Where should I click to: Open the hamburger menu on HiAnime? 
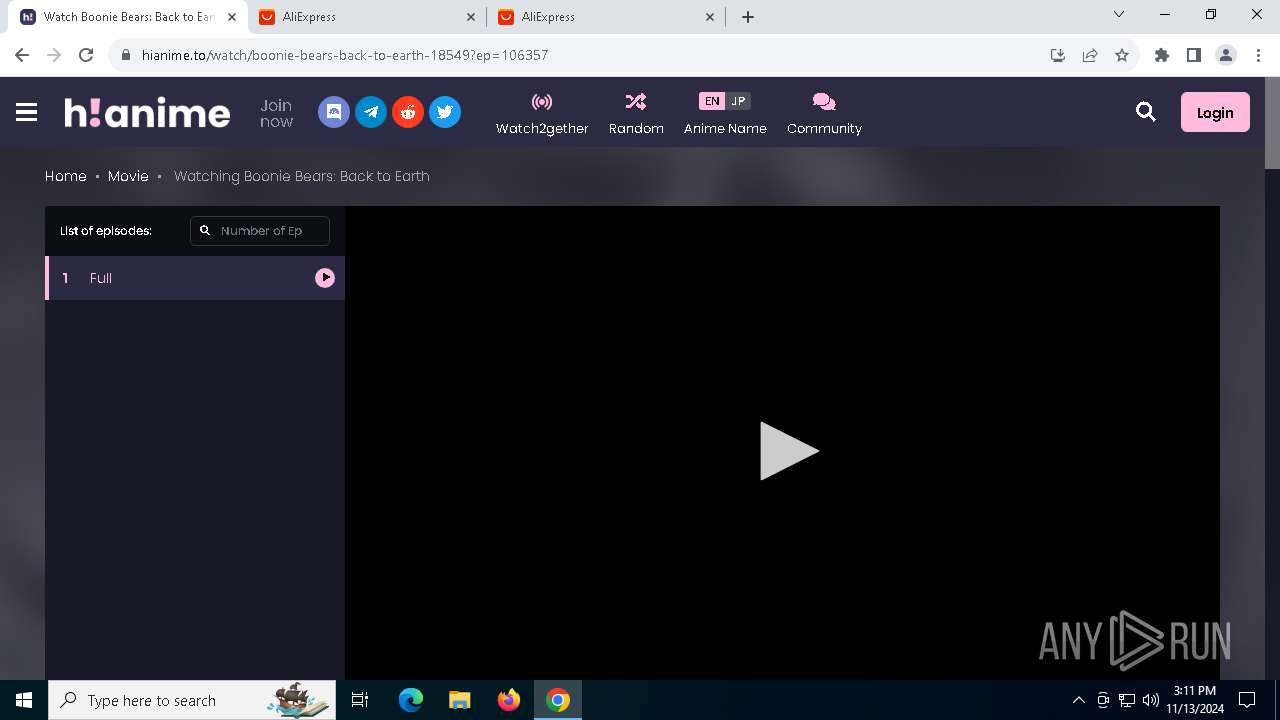coord(27,112)
